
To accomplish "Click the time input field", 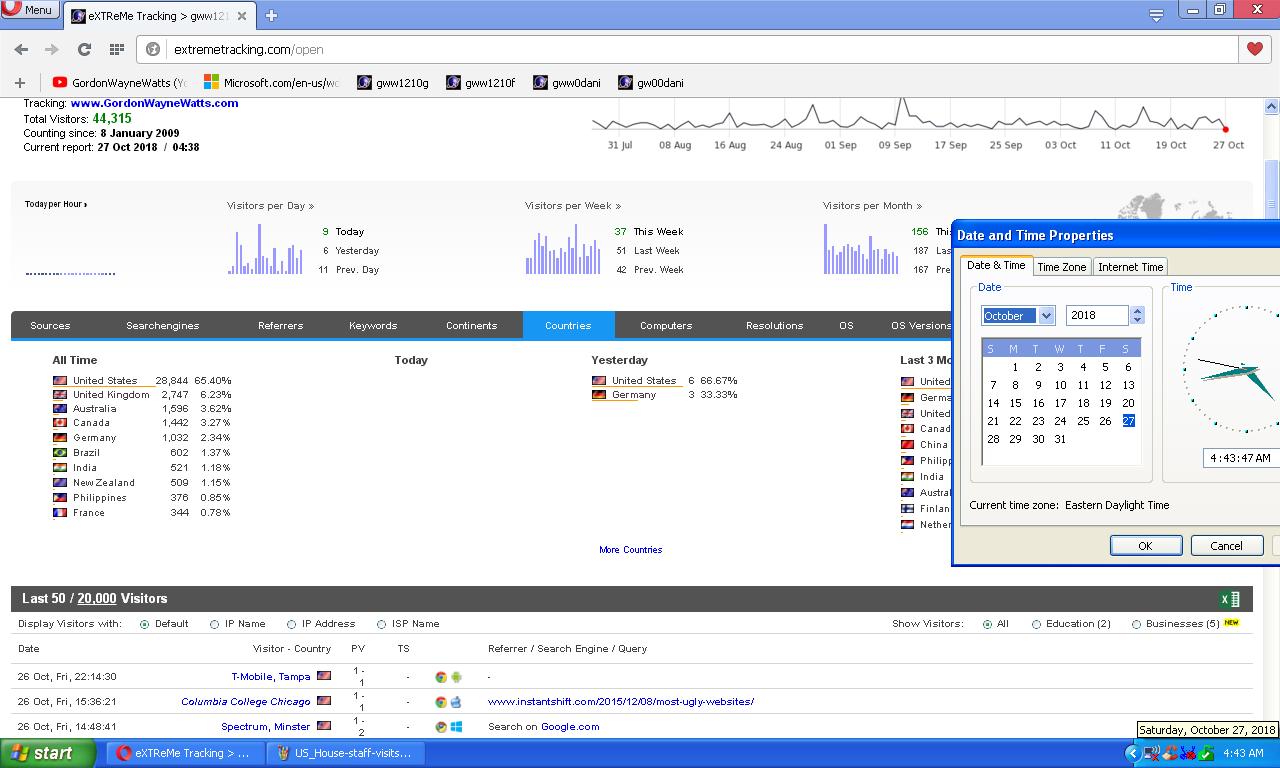I will 1240,458.
